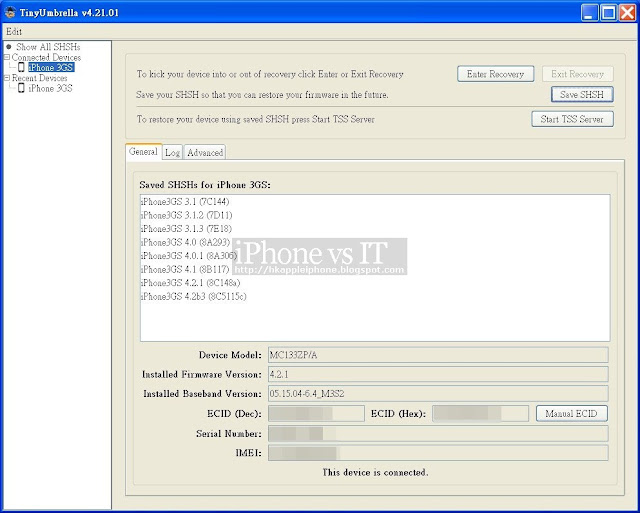
Task: Select the Recent Devices label
Action: pyautogui.click(x=40, y=78)
